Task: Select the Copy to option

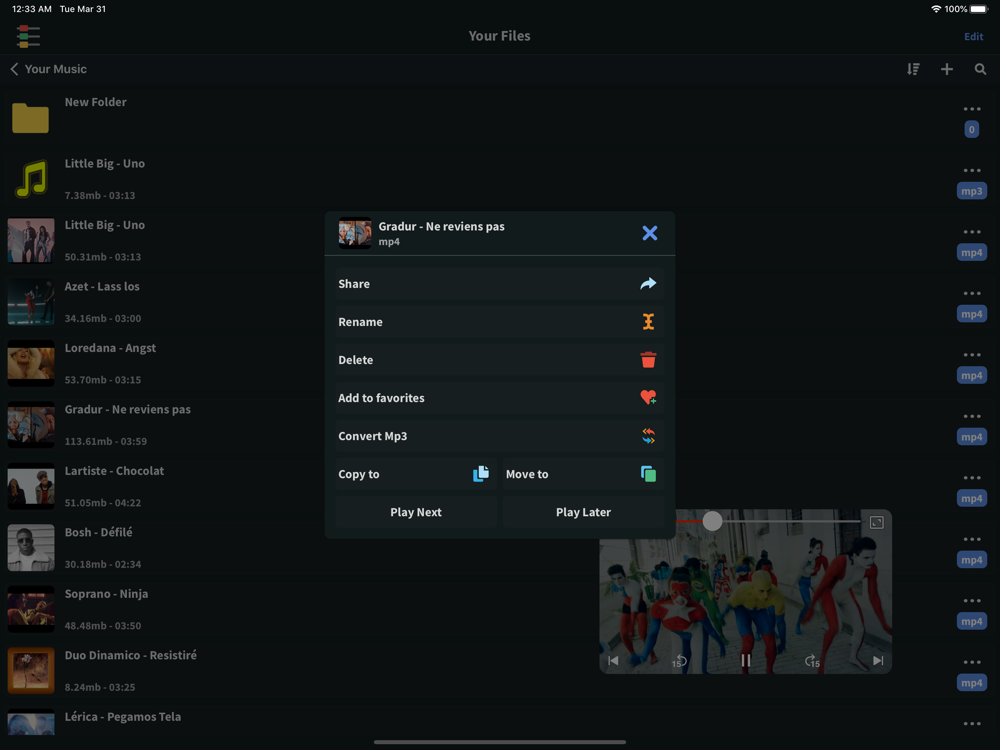Action: 415,474
